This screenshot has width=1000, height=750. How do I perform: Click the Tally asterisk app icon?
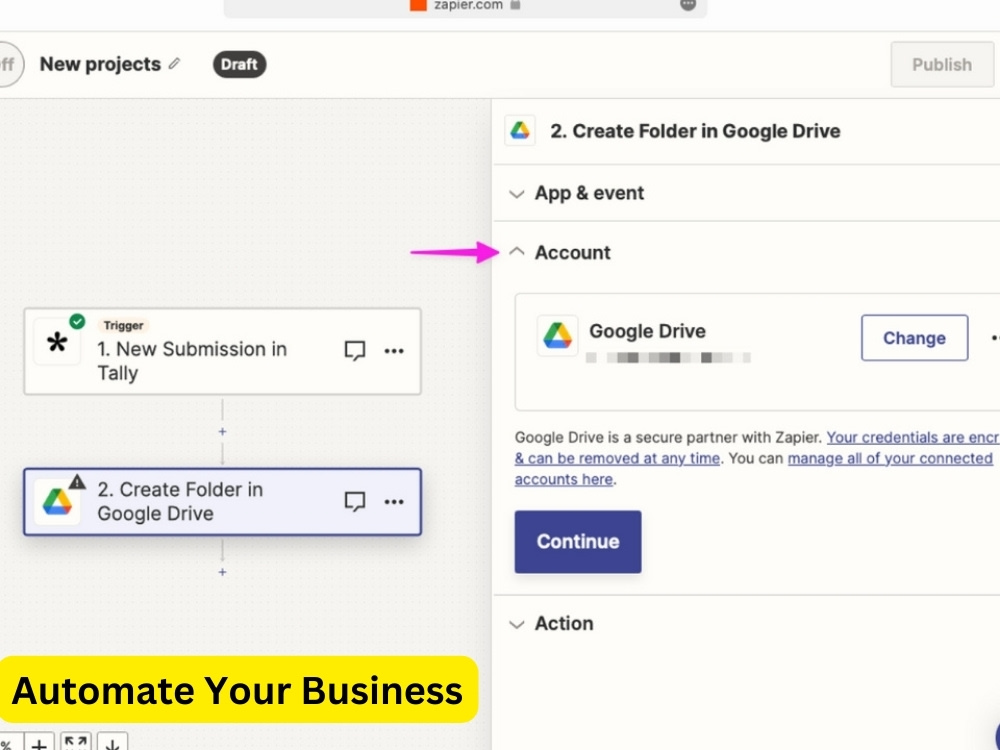point(57,343)
